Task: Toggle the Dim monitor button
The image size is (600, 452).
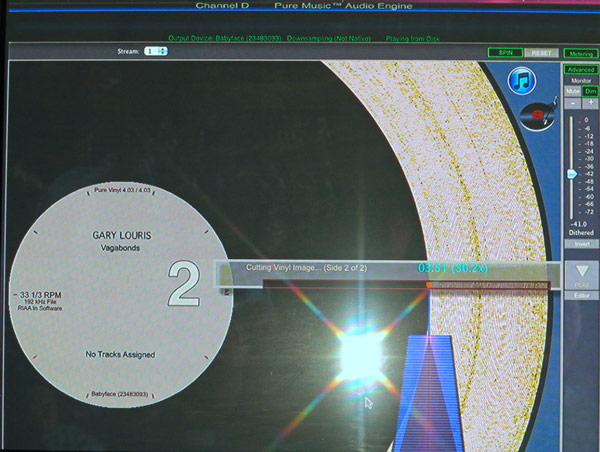Action: pyautogui.click(x=590, y=91)
